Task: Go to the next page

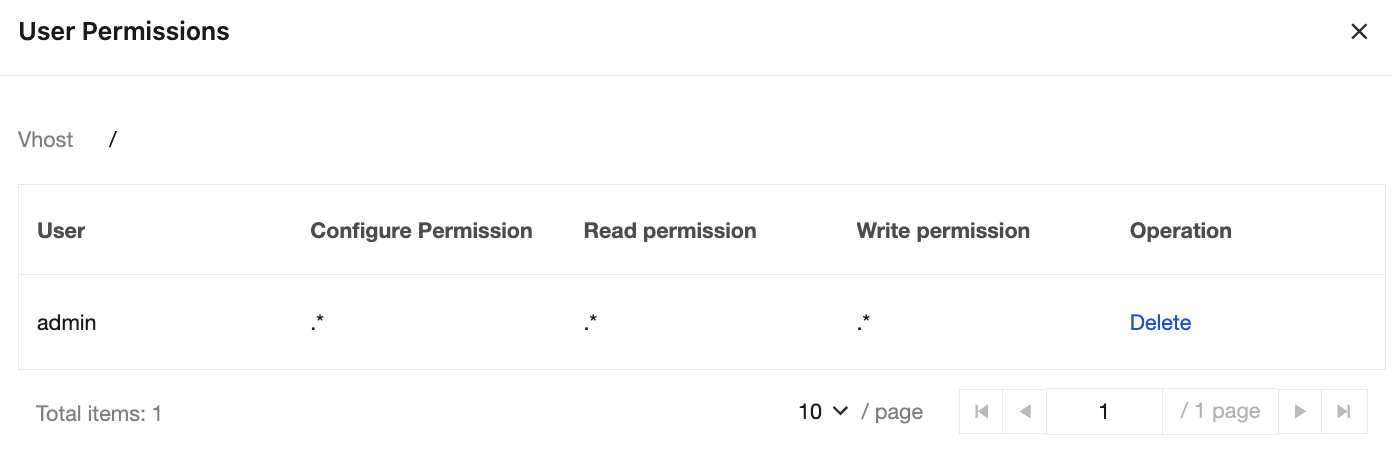Action: point(1300,411)
